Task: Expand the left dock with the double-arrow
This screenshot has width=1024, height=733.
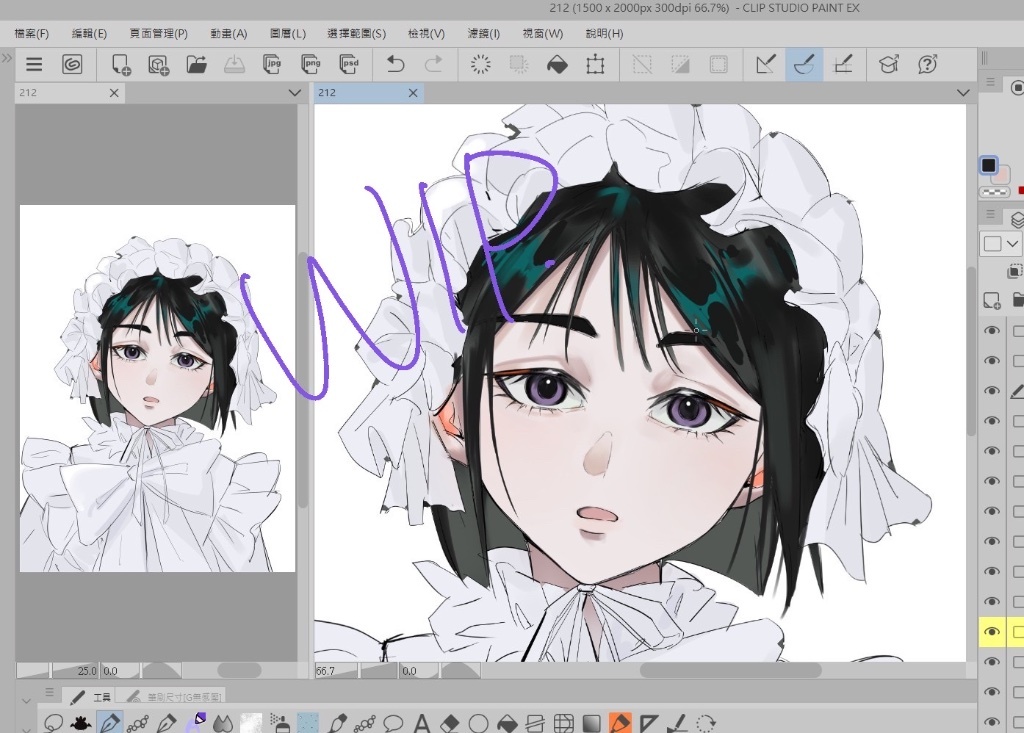Action: click(x=7, y=58)
